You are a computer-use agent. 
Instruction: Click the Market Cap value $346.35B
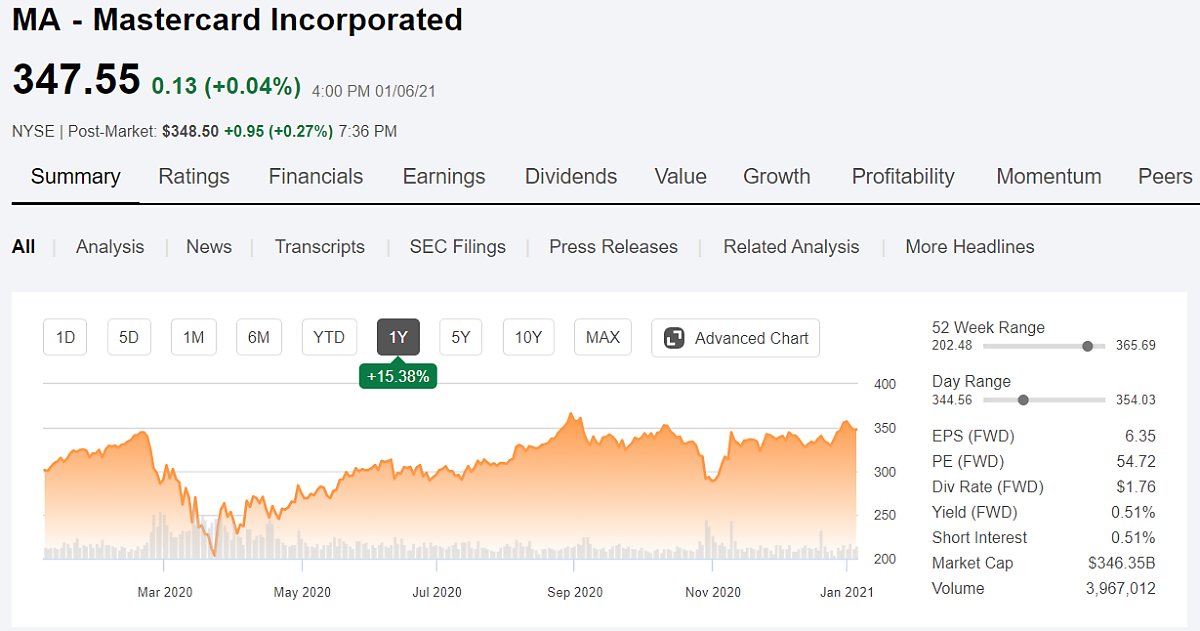click(1122, 563)
